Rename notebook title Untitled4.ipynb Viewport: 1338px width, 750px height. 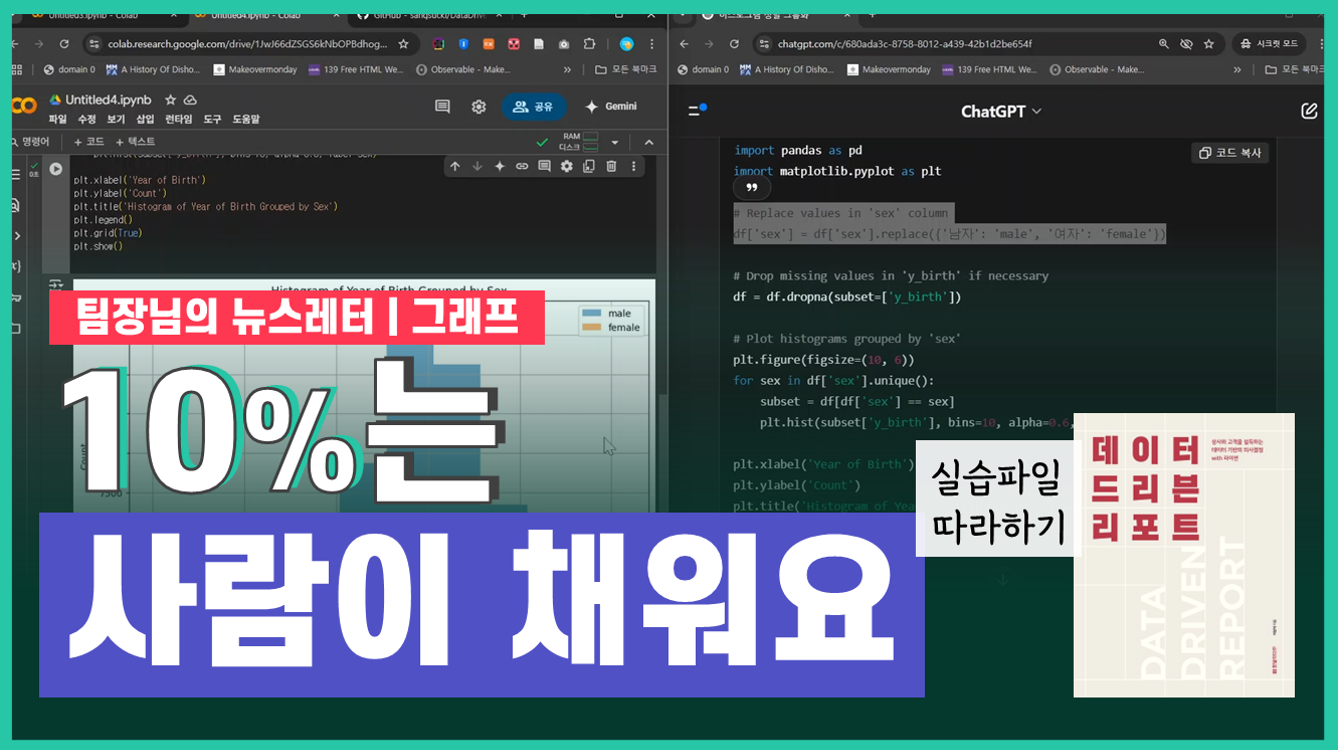point(108,100)
